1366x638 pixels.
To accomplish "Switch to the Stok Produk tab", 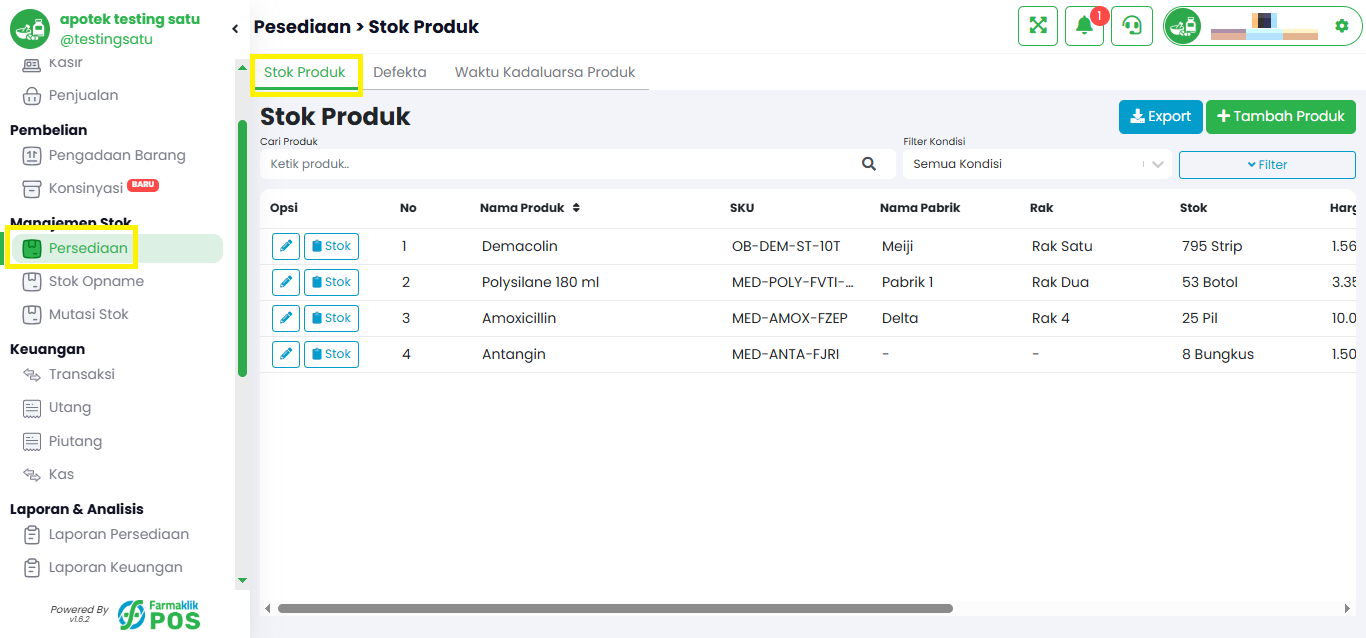I will tap(305, 72).
